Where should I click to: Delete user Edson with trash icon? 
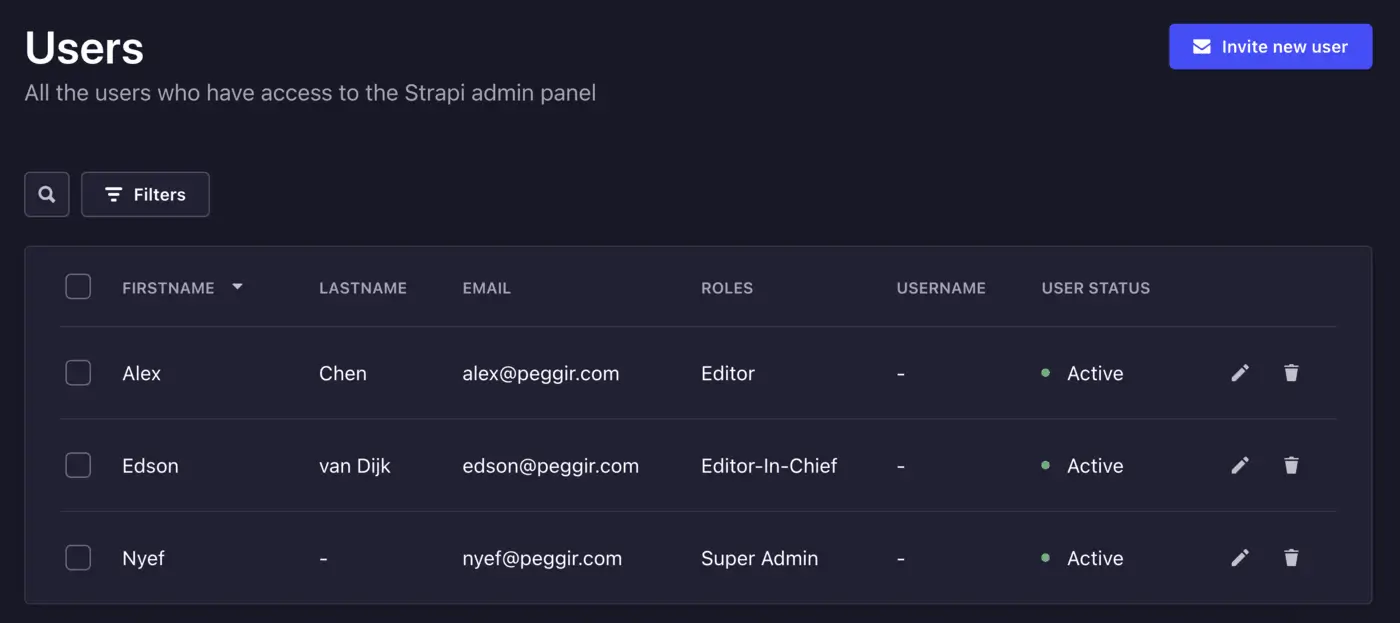click(x=1291, y=465)
